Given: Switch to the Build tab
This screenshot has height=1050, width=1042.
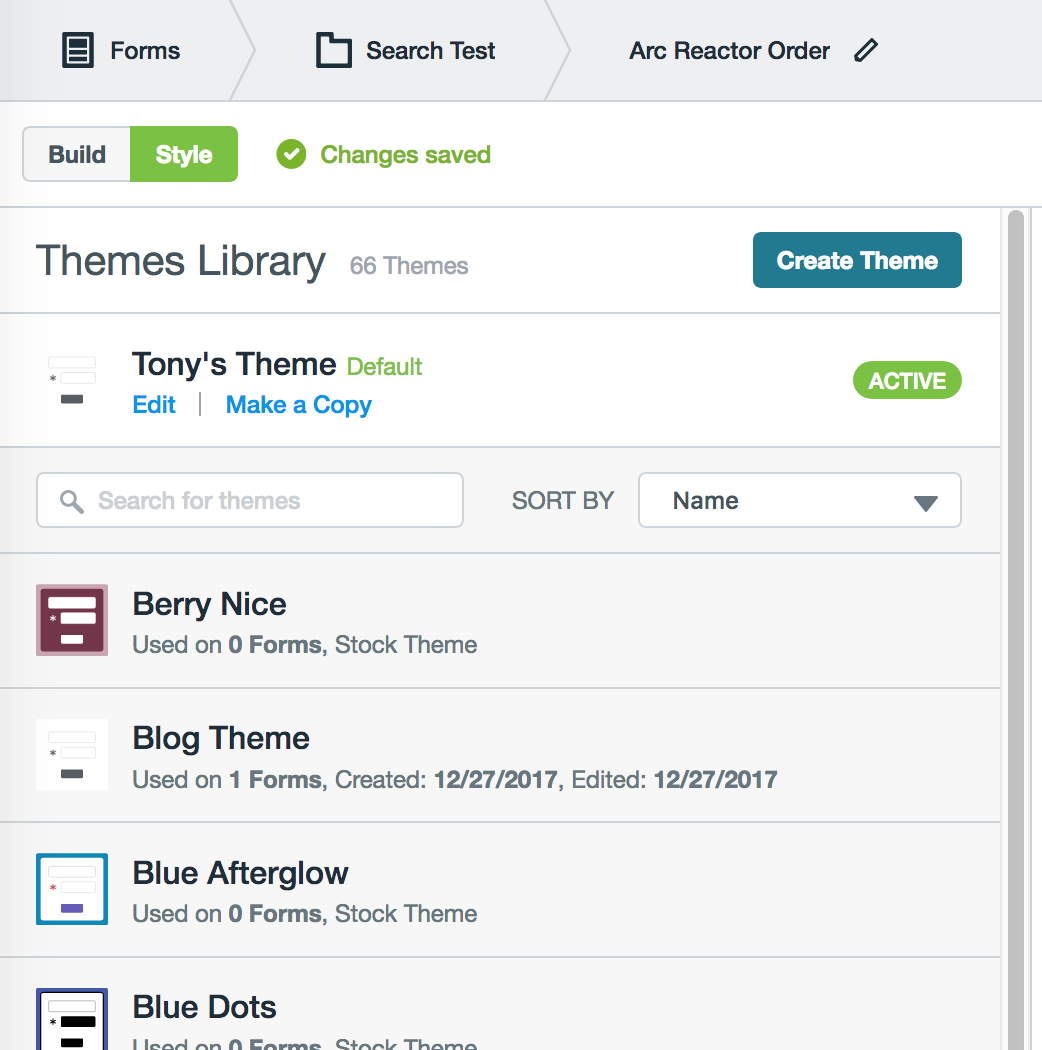Looking at the screenshot, I should (x=77, y=154).
